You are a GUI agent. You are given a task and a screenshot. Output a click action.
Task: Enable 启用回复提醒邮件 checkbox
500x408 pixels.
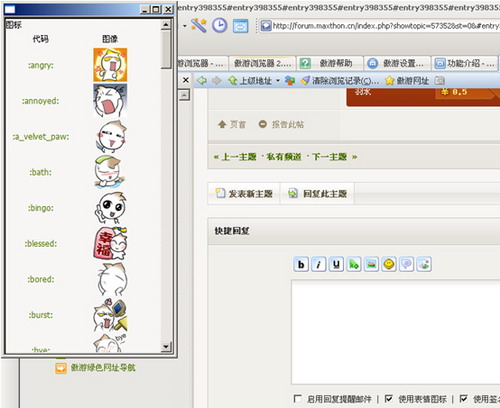(297, 398)
